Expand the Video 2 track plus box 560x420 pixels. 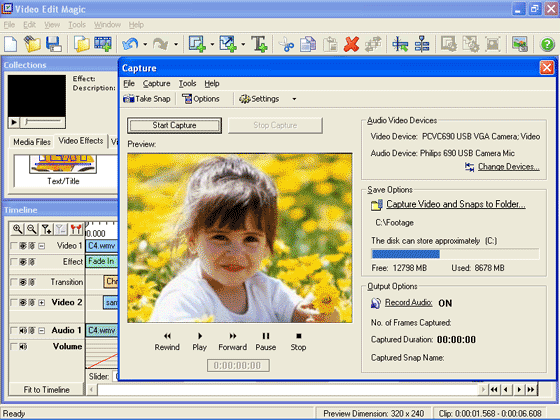(x=42, y=303)
